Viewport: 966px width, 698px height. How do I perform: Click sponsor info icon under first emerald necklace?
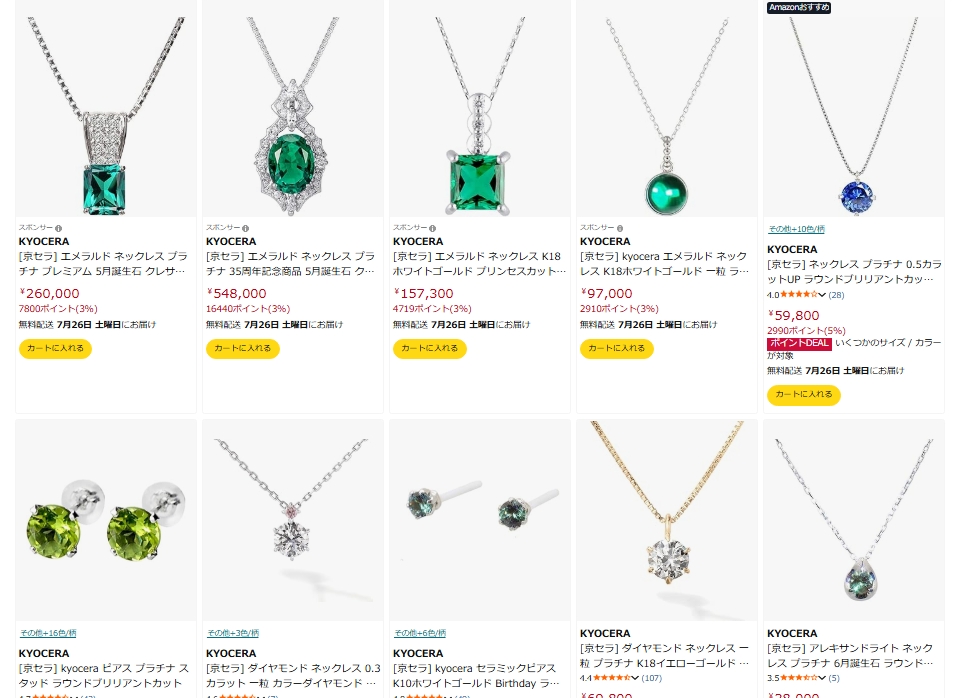click(x=59, y=228)
